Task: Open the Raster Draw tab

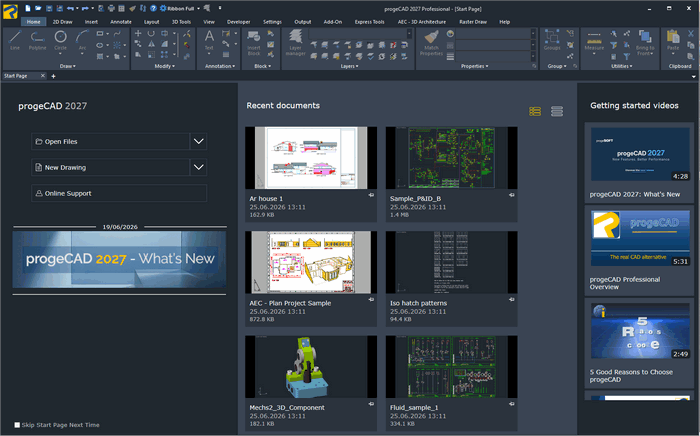Action: [473, 22]
